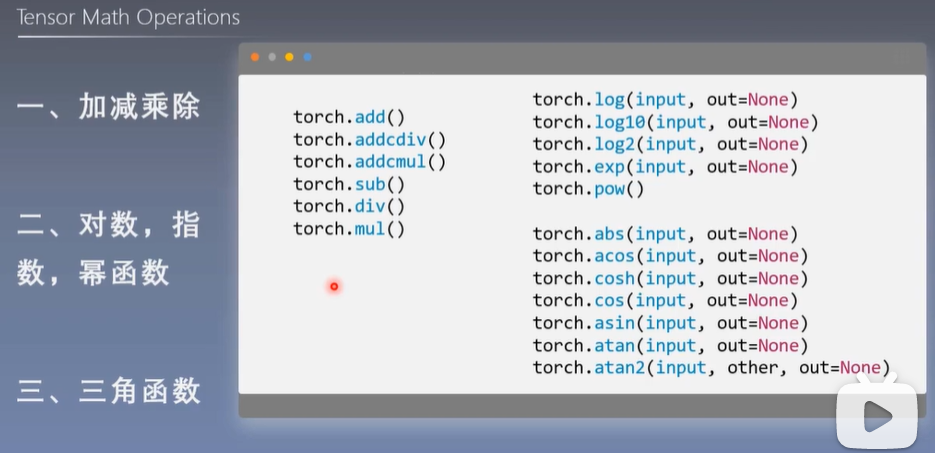Click the line 'torch.abs(input, out=None)'
Screen dimensions: 935x453
pyautogui.click(x=665, y=234)
